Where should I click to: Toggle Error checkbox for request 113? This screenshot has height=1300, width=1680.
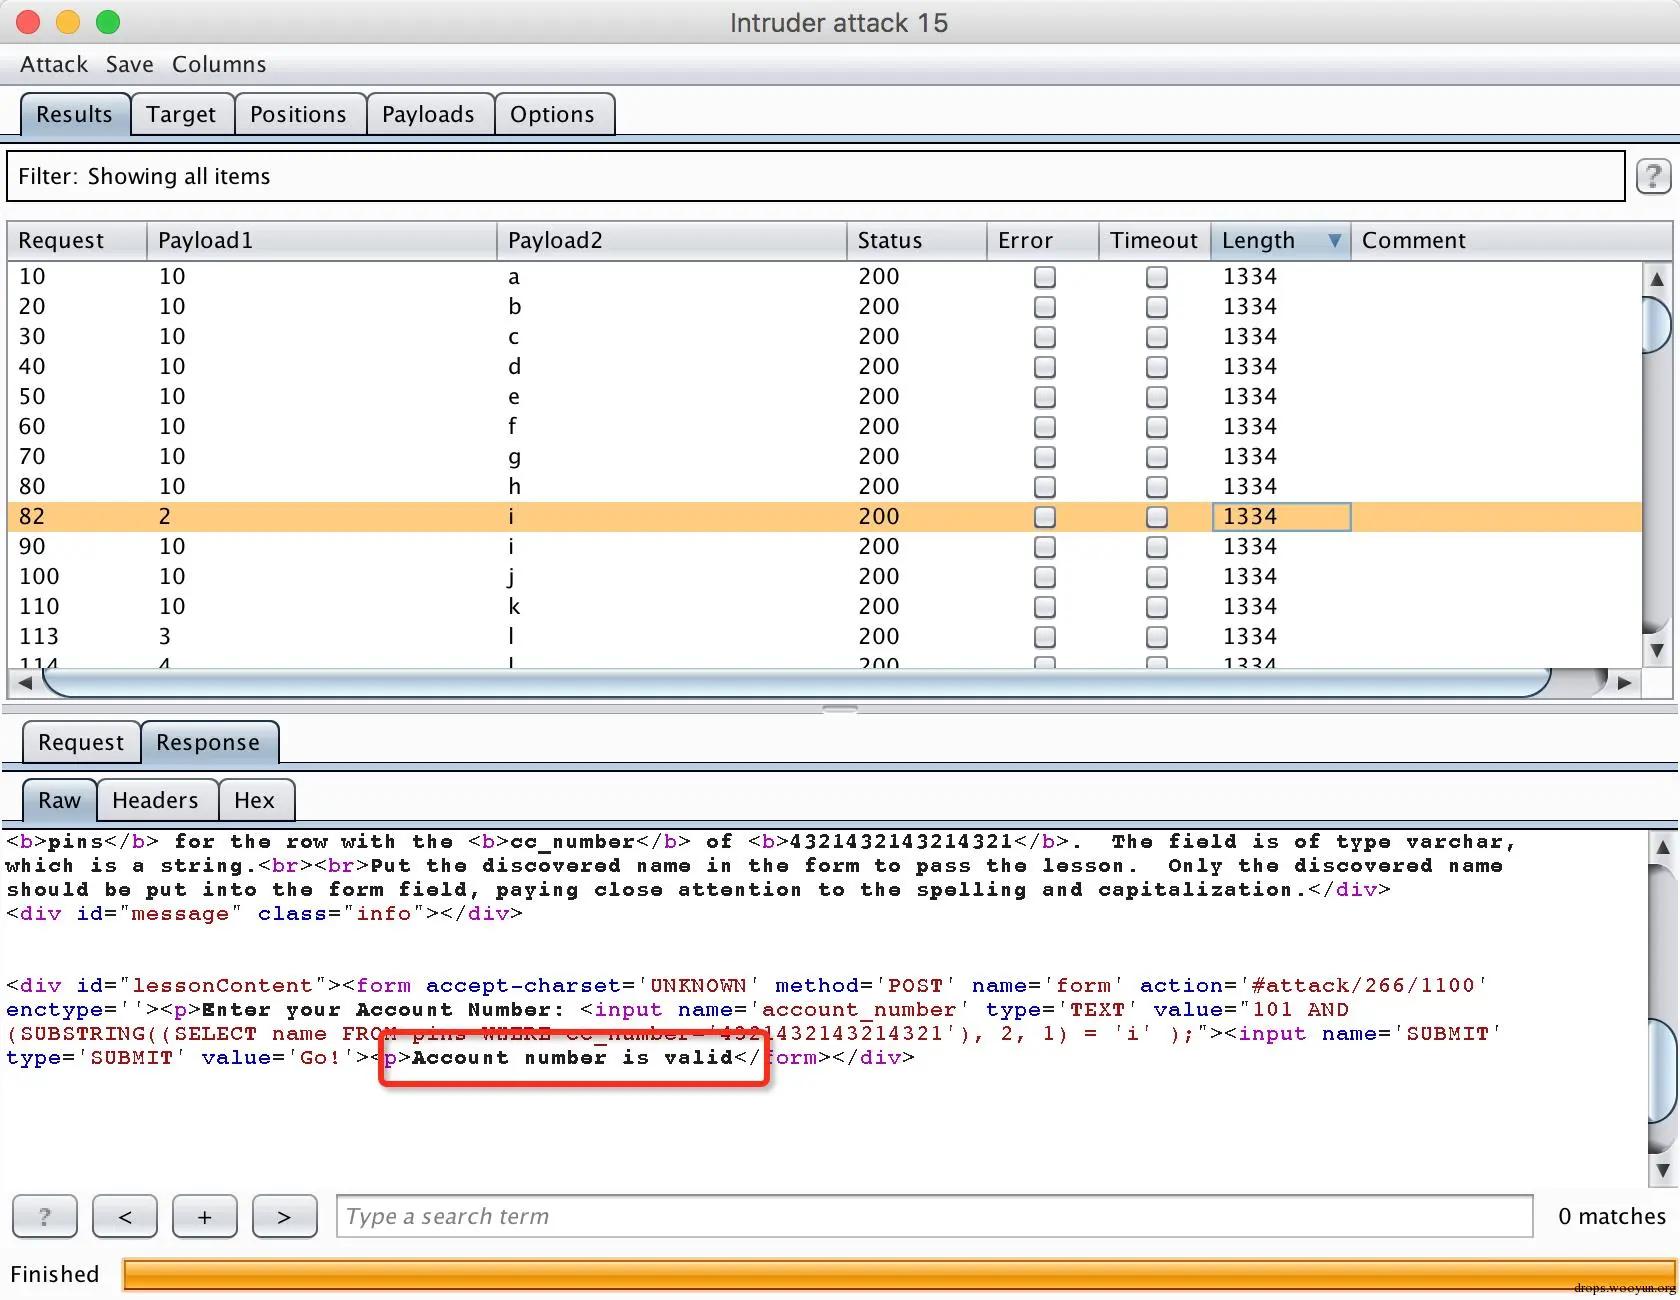[1045, 637]
